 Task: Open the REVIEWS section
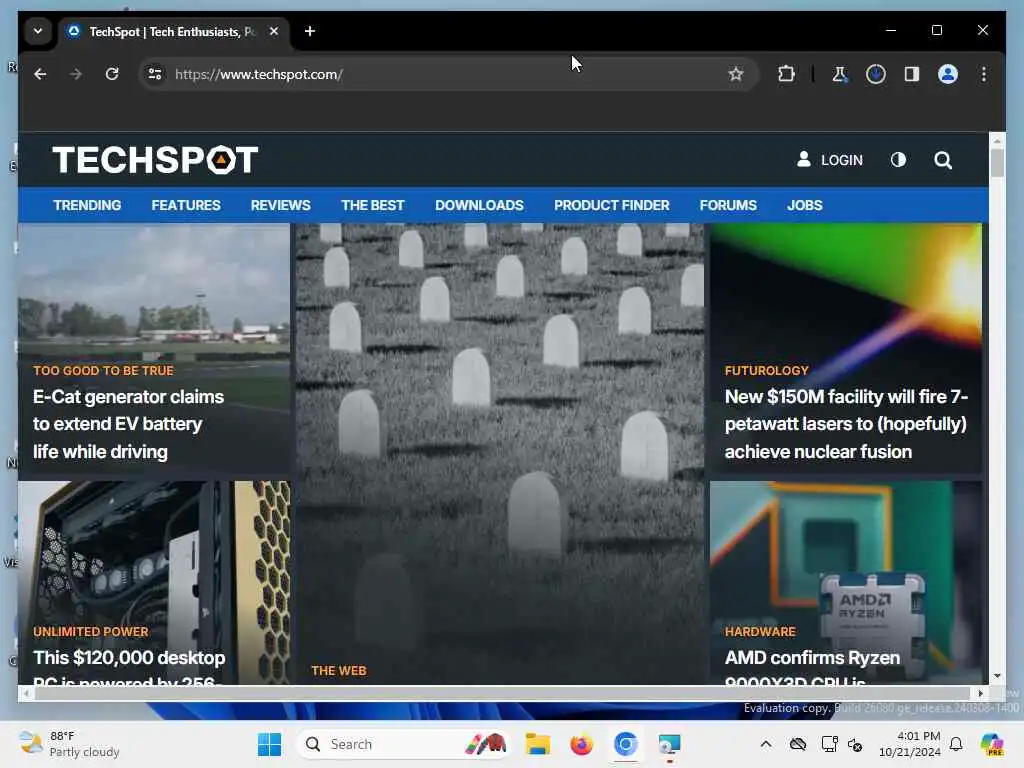[x=281, y=205]
